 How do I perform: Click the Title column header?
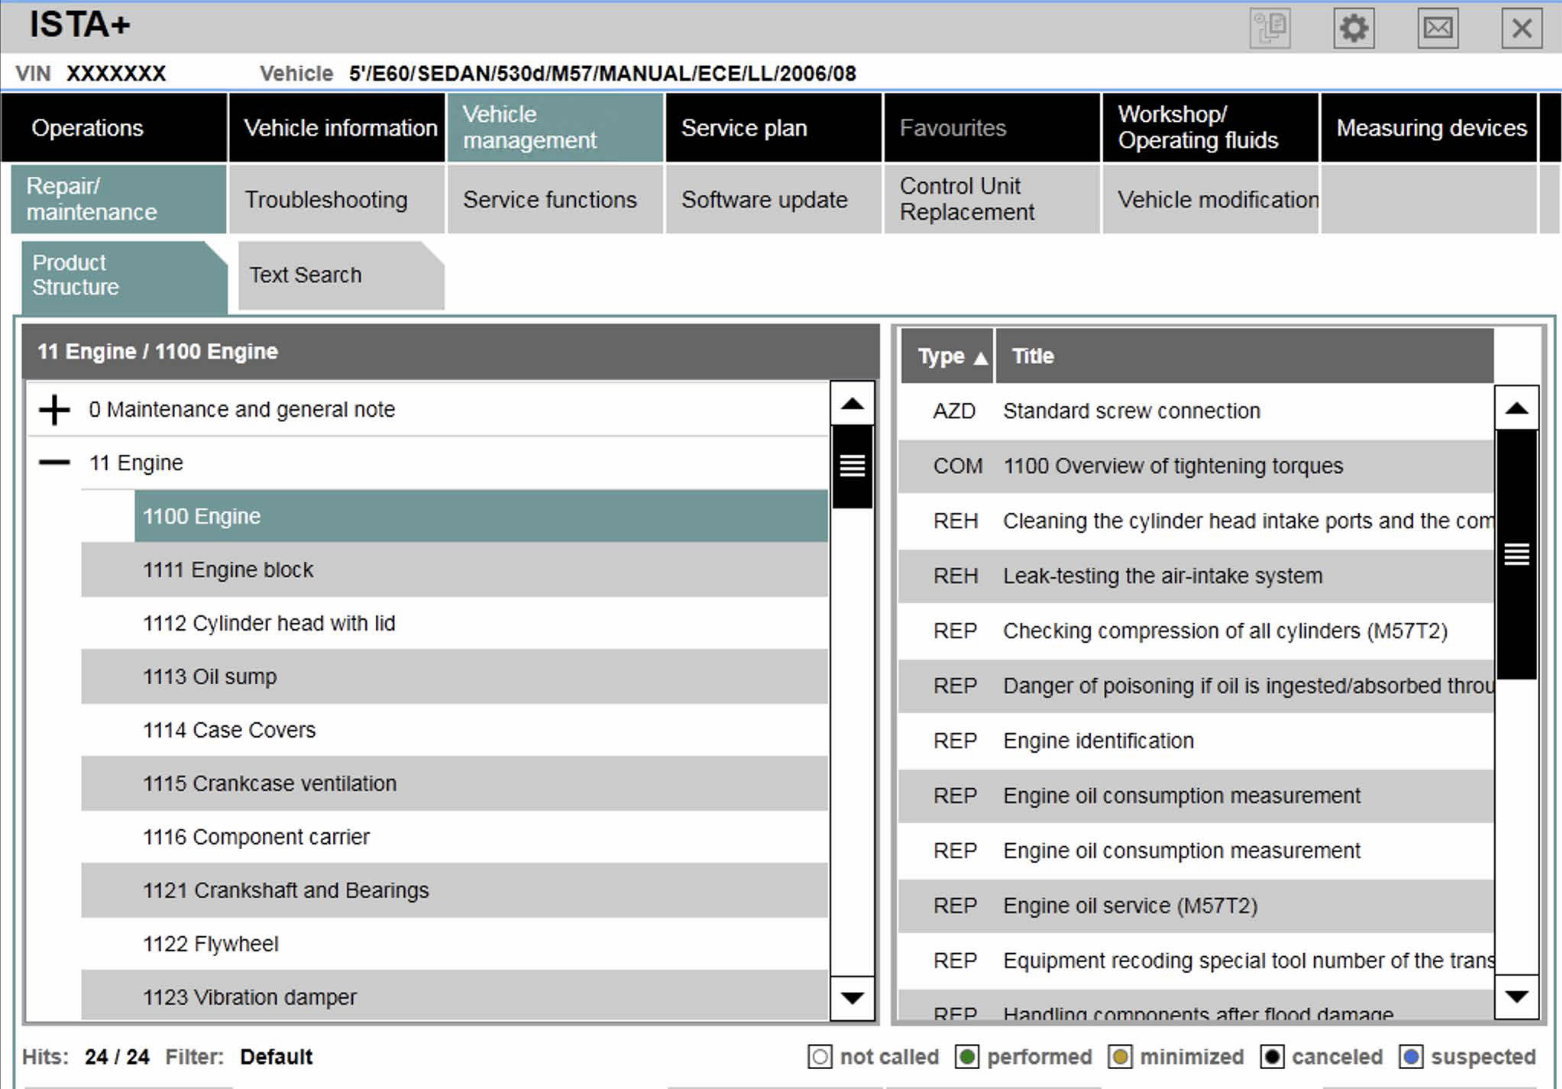[1245, 356]
